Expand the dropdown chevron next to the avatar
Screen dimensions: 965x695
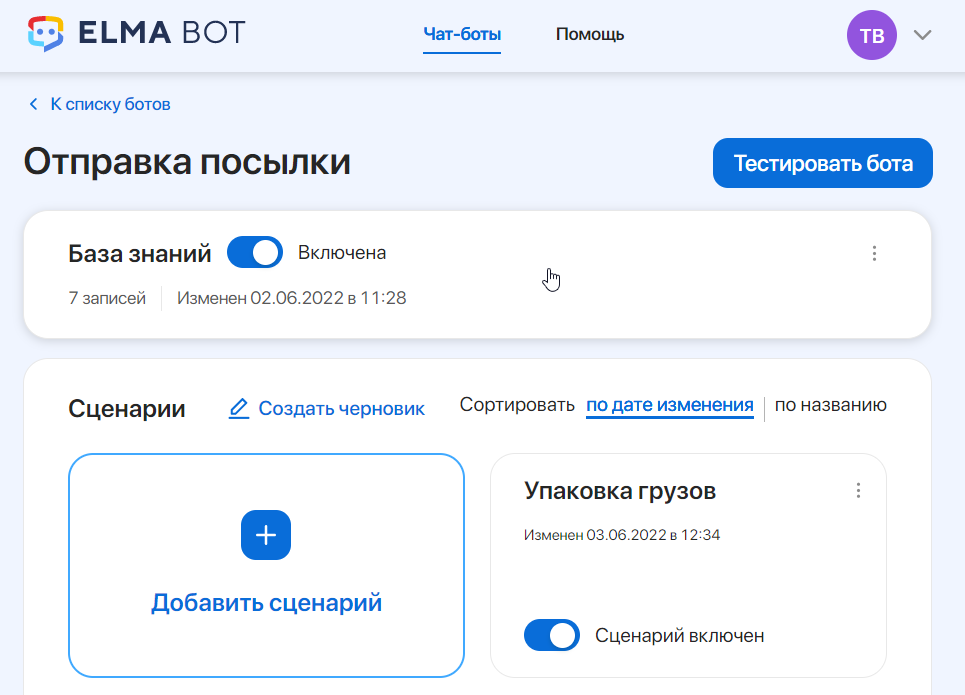920,35
